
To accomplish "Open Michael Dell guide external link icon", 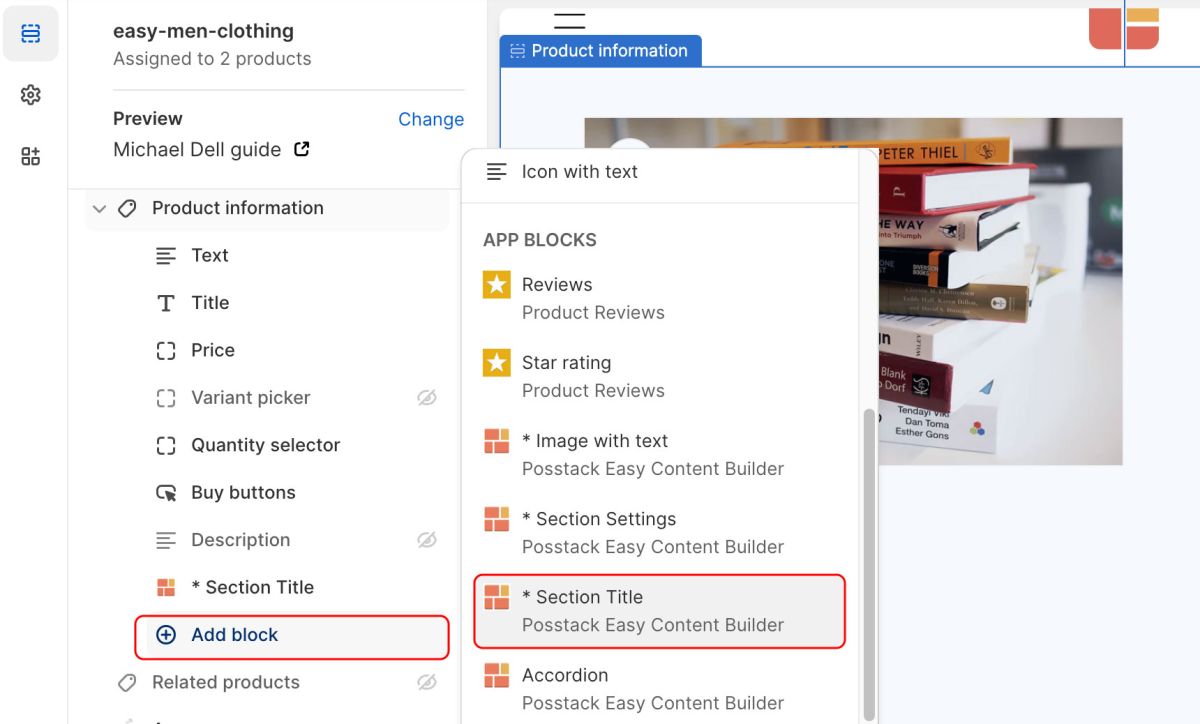I will [301, 149].
